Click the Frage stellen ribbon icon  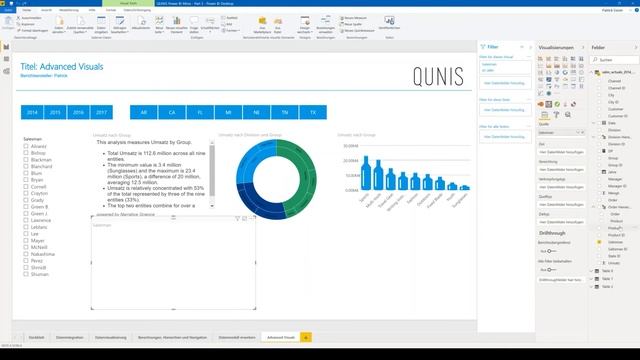coord(194,24)
